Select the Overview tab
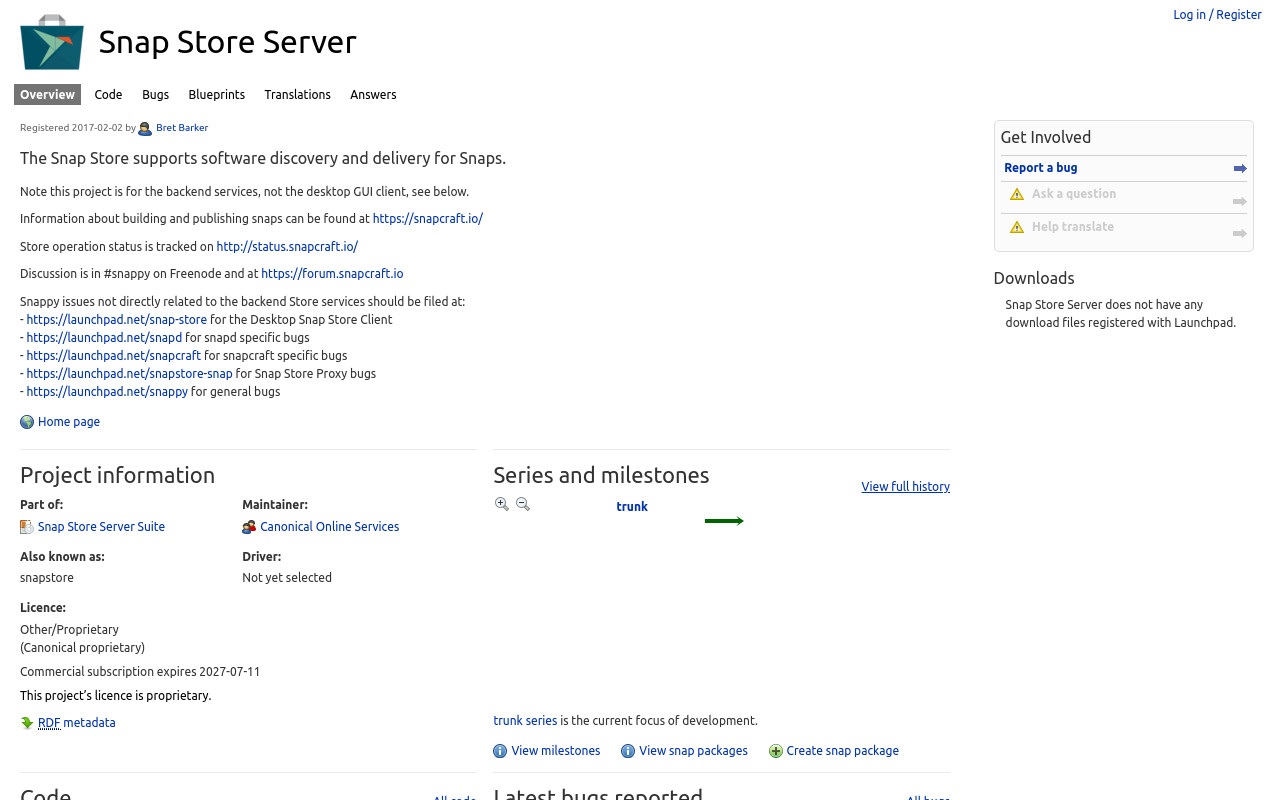 (x=47, y=95)
